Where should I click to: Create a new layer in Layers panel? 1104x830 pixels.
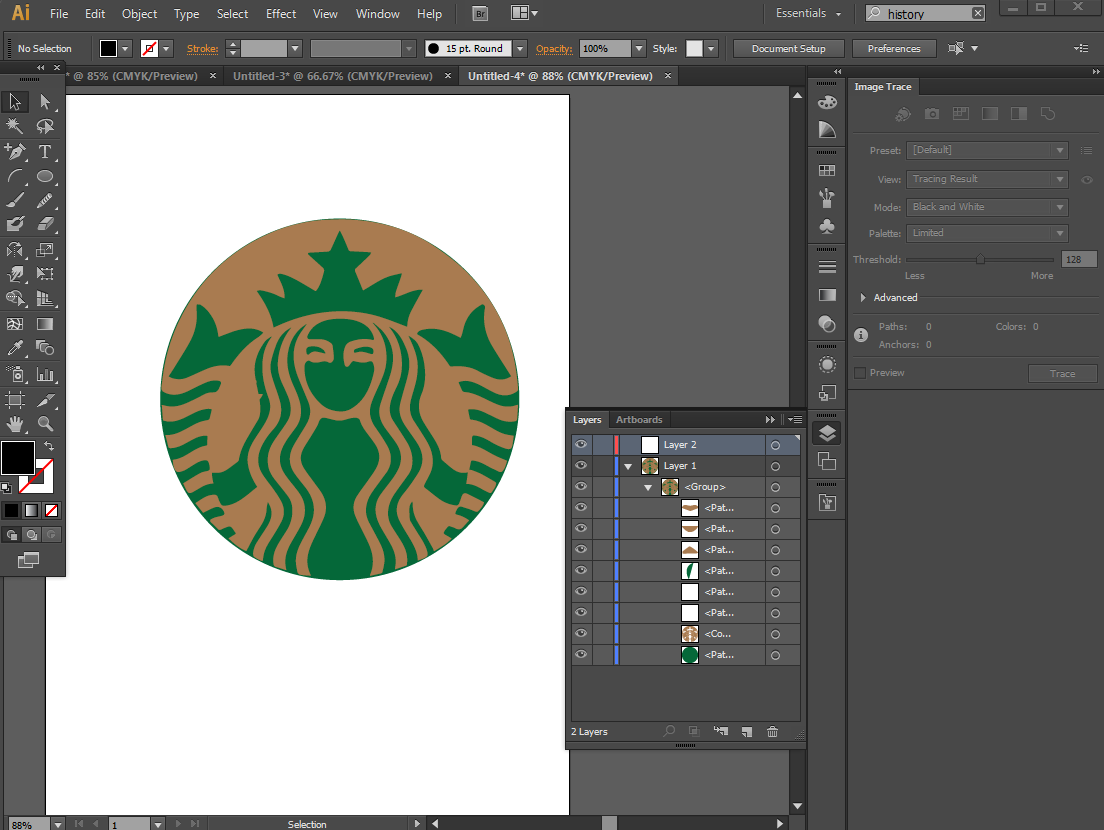tap(746, 731)
